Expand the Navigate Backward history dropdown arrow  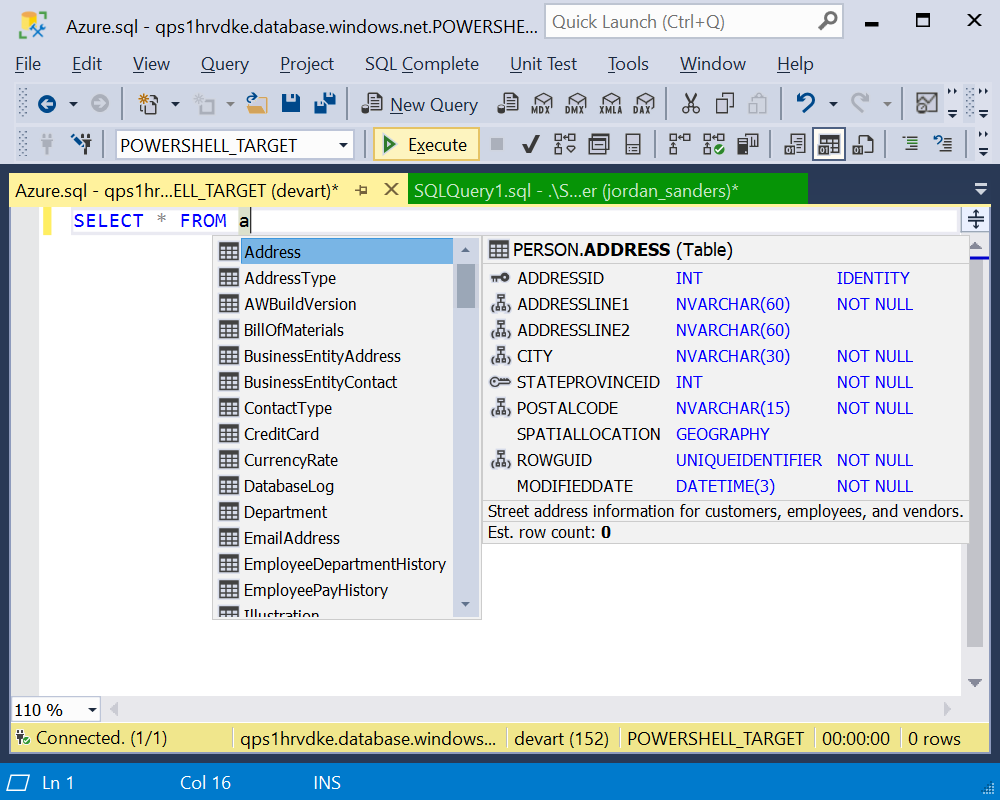coord(73,103)
